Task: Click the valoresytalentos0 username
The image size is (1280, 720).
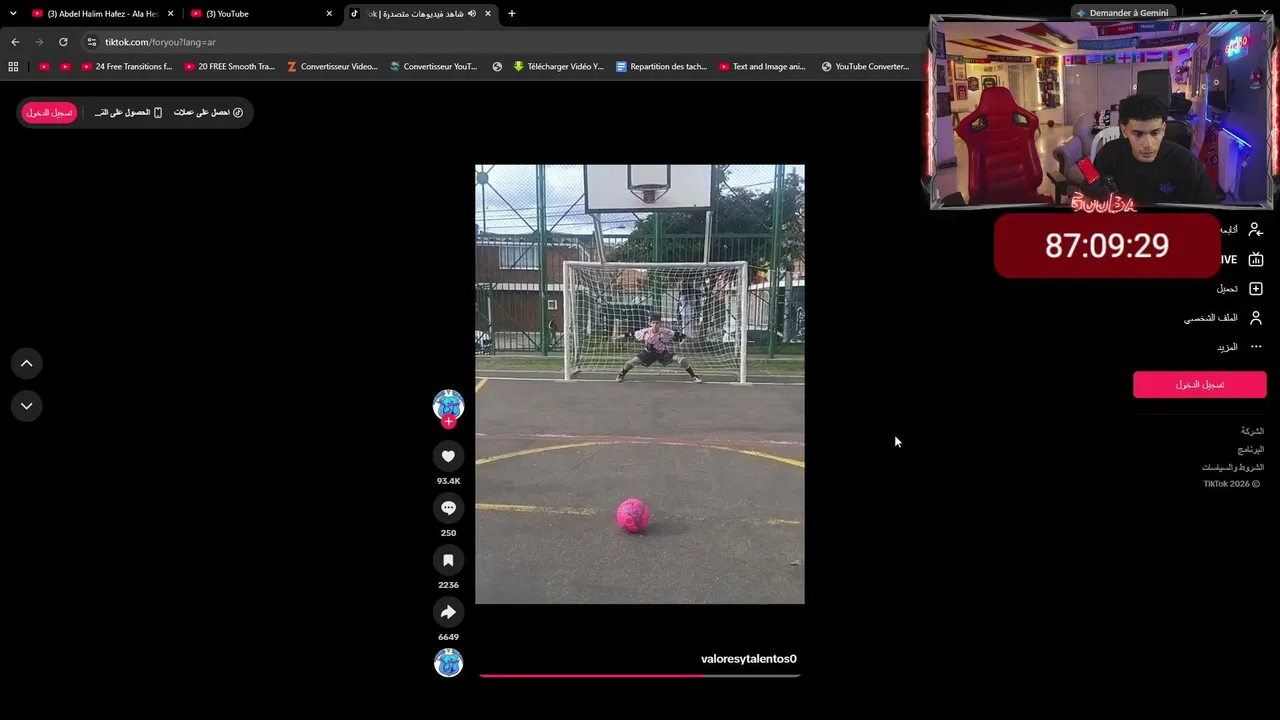Action: [748, 659]
